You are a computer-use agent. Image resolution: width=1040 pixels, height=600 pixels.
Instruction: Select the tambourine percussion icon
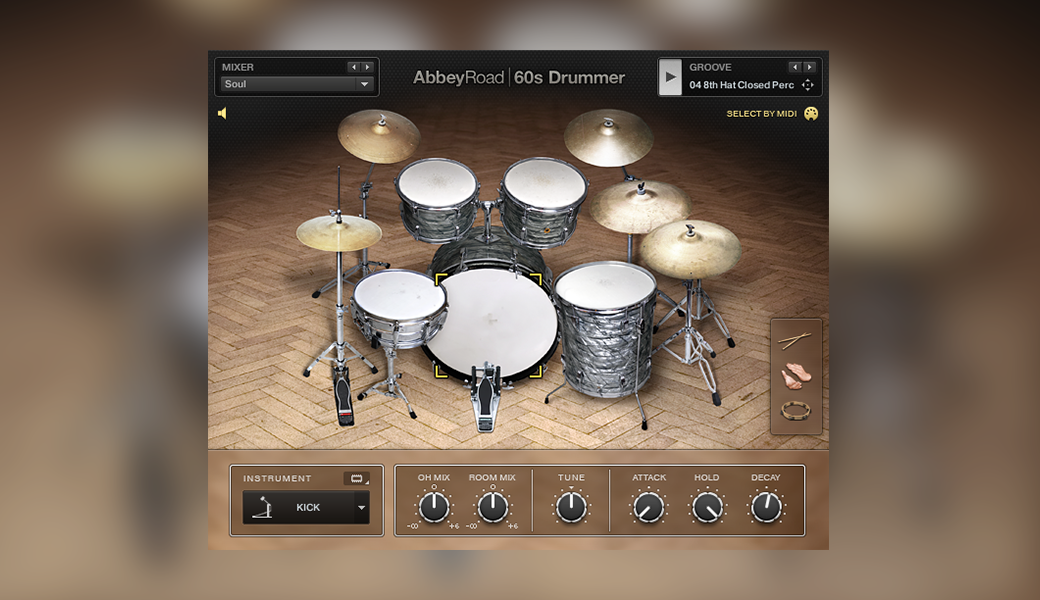[x=795, y=412]
